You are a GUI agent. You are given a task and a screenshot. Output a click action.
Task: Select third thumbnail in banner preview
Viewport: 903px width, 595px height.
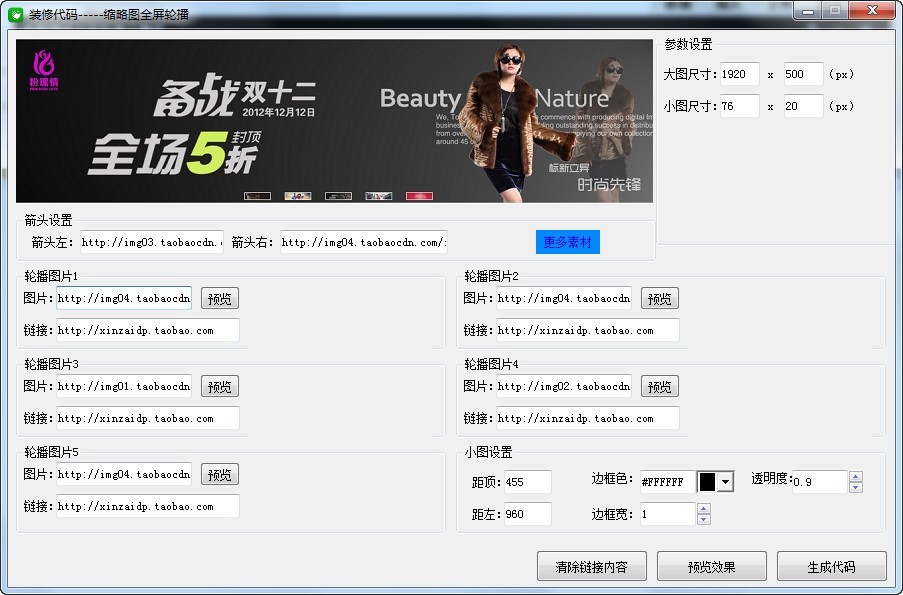click(338, 196)
